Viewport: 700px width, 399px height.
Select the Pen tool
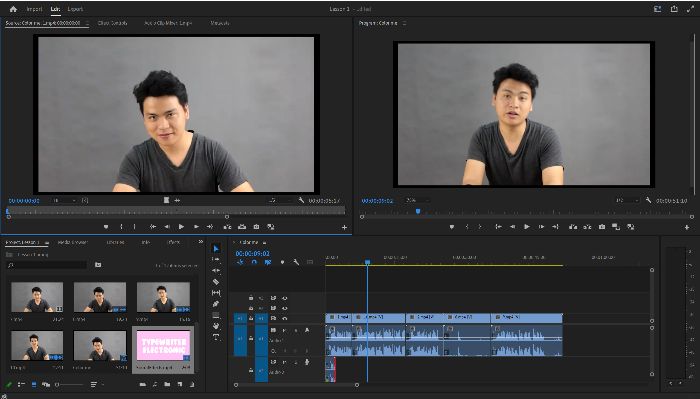[x=216, y=304]
